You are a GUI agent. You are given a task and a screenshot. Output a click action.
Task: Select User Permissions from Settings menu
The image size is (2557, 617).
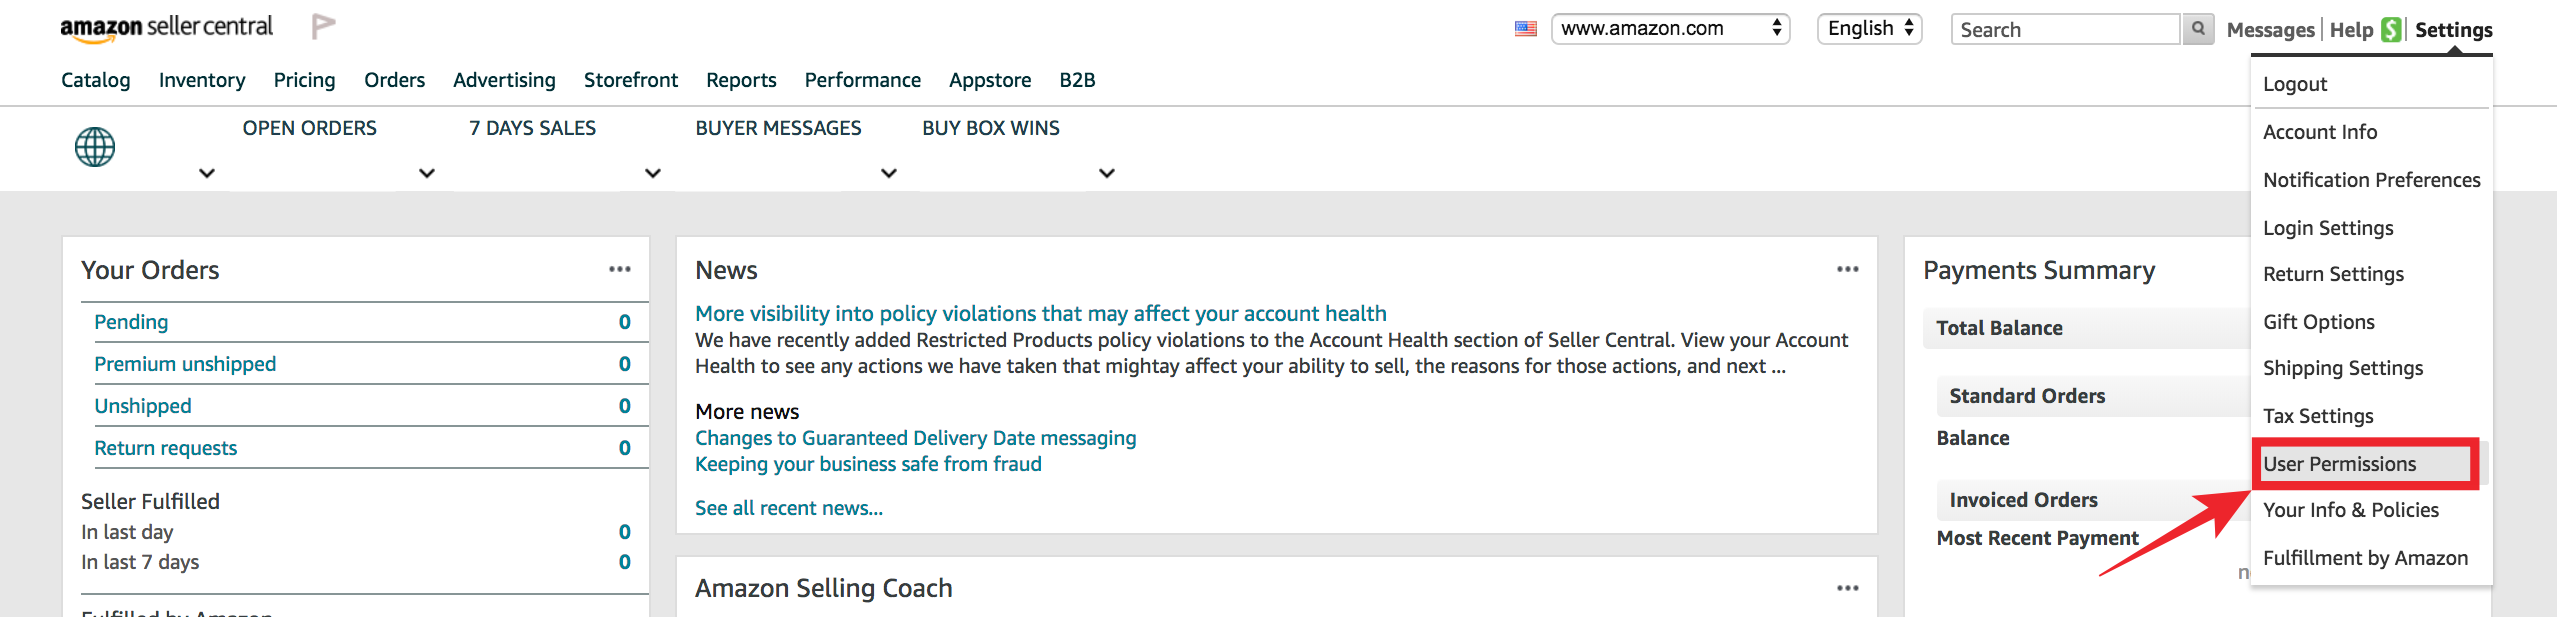(x=2340, y=464)
